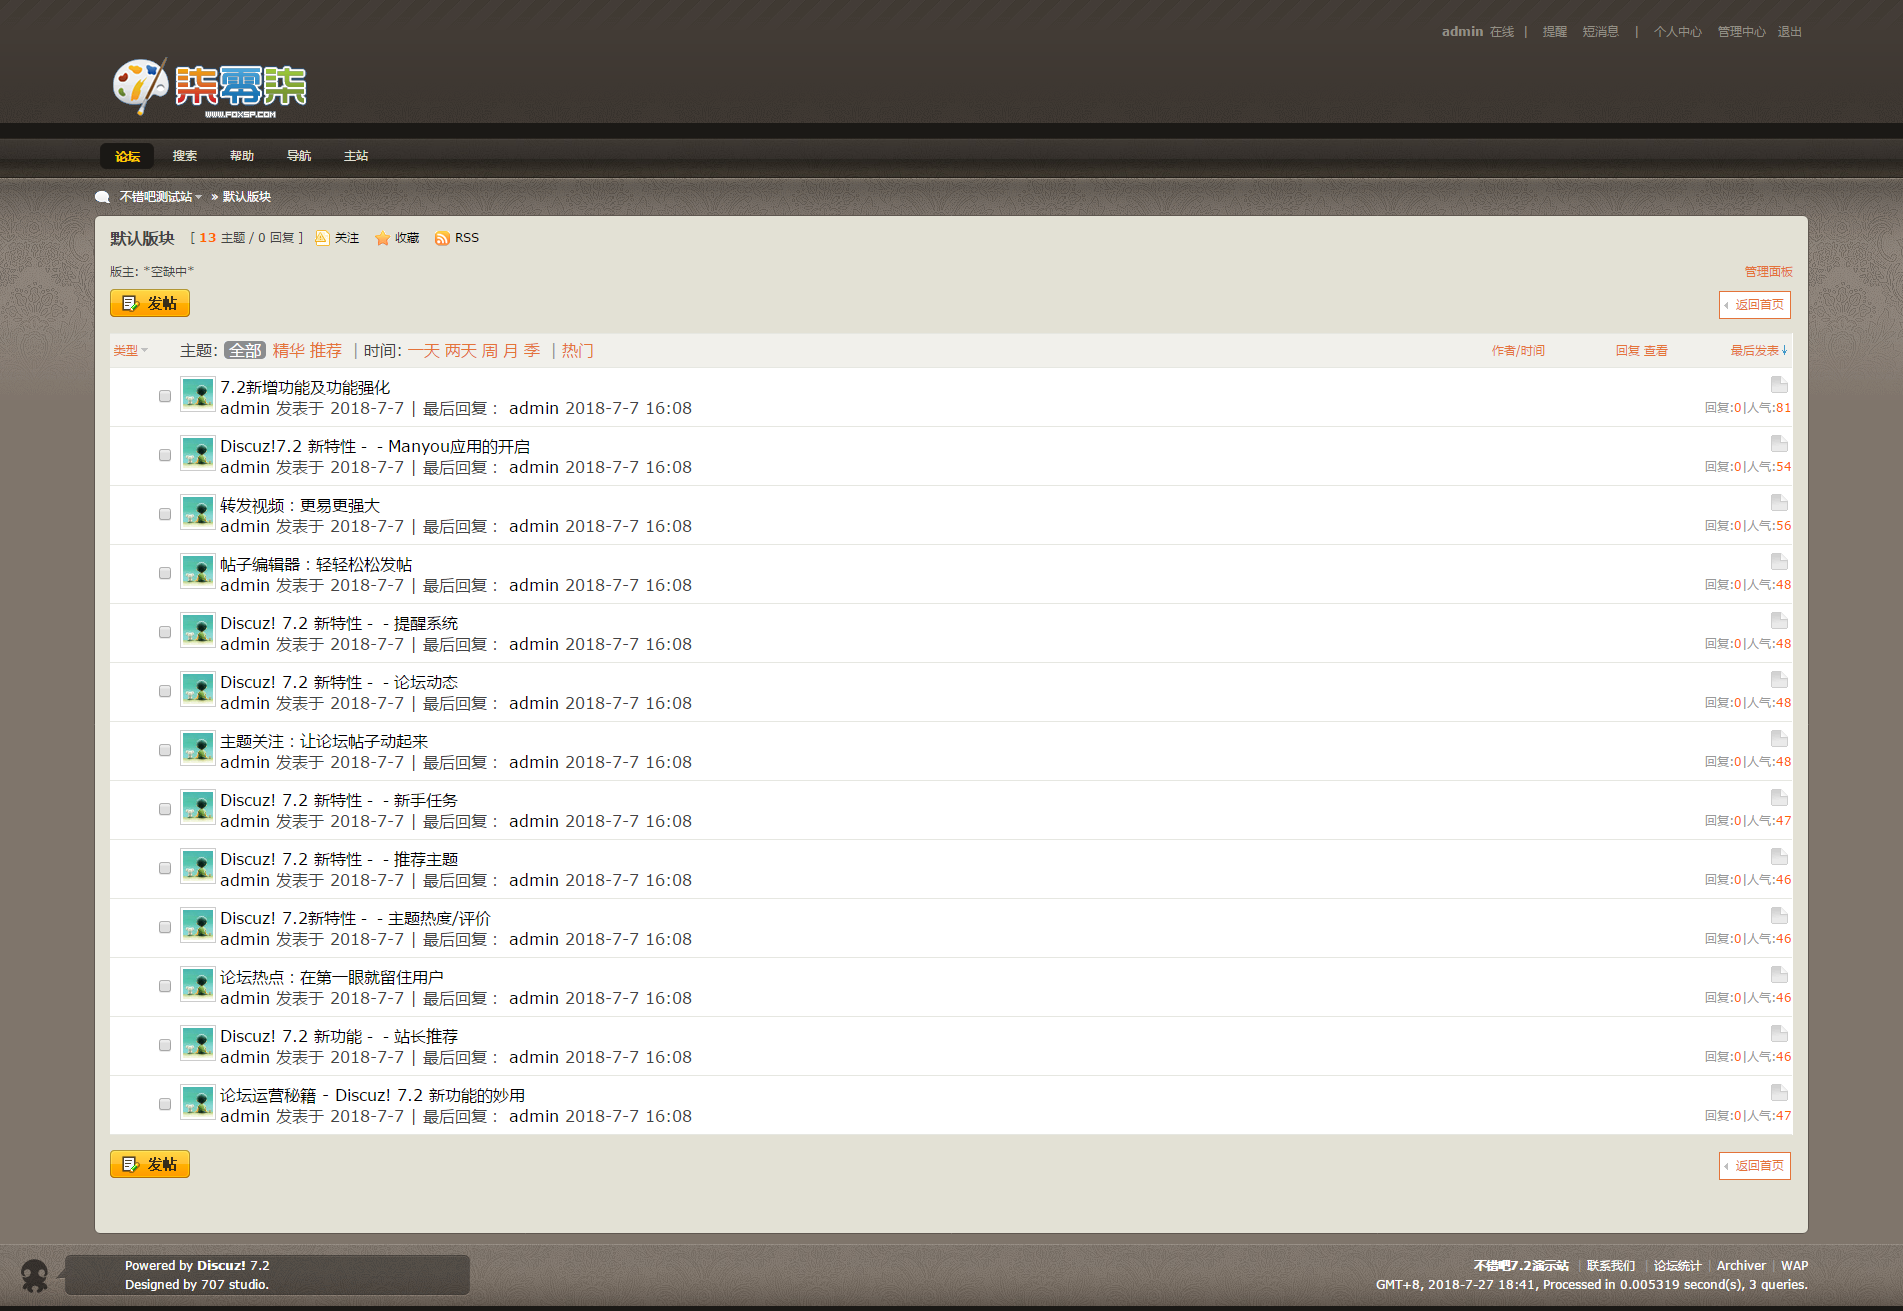Open the 论坛统计 footer link
The width and height of the screenshot is (1903, 1311).
1677,1266
